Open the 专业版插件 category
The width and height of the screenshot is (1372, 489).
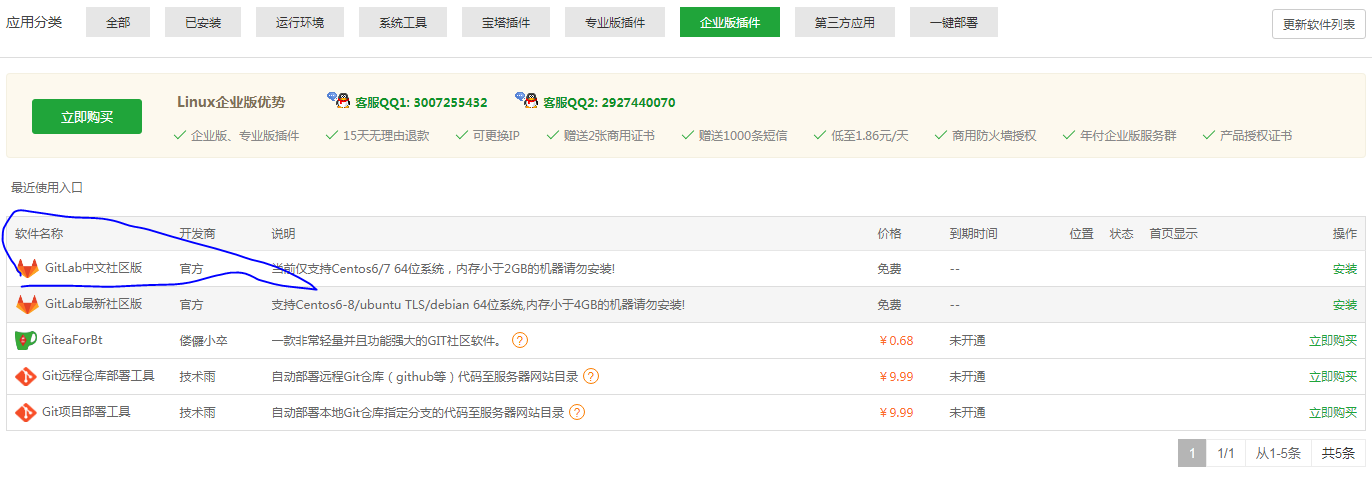[615, 22]
